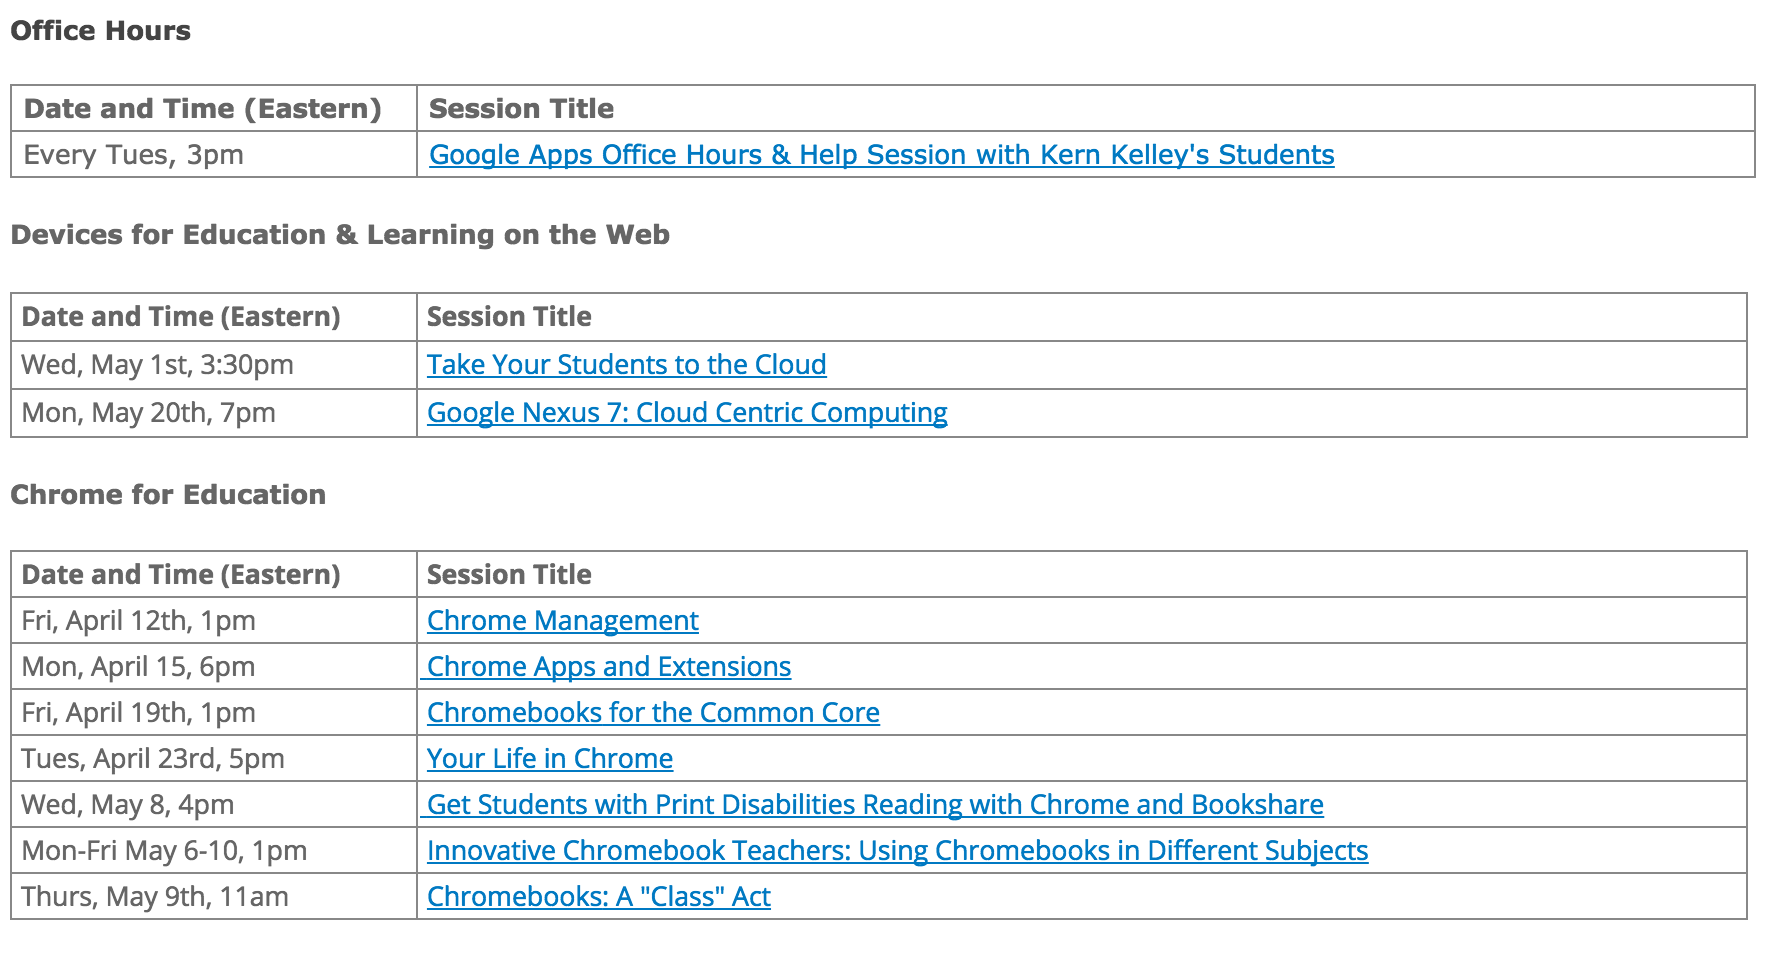Click the Tues, April 23rd, 5pm cell

click(x=214, y=759)
